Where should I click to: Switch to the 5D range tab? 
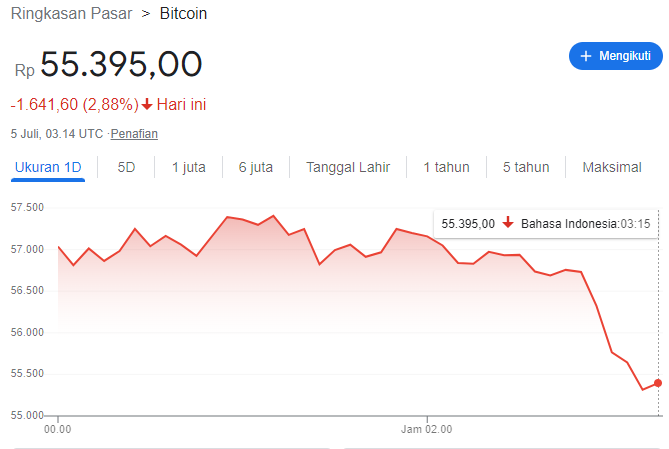coord(126,167)
